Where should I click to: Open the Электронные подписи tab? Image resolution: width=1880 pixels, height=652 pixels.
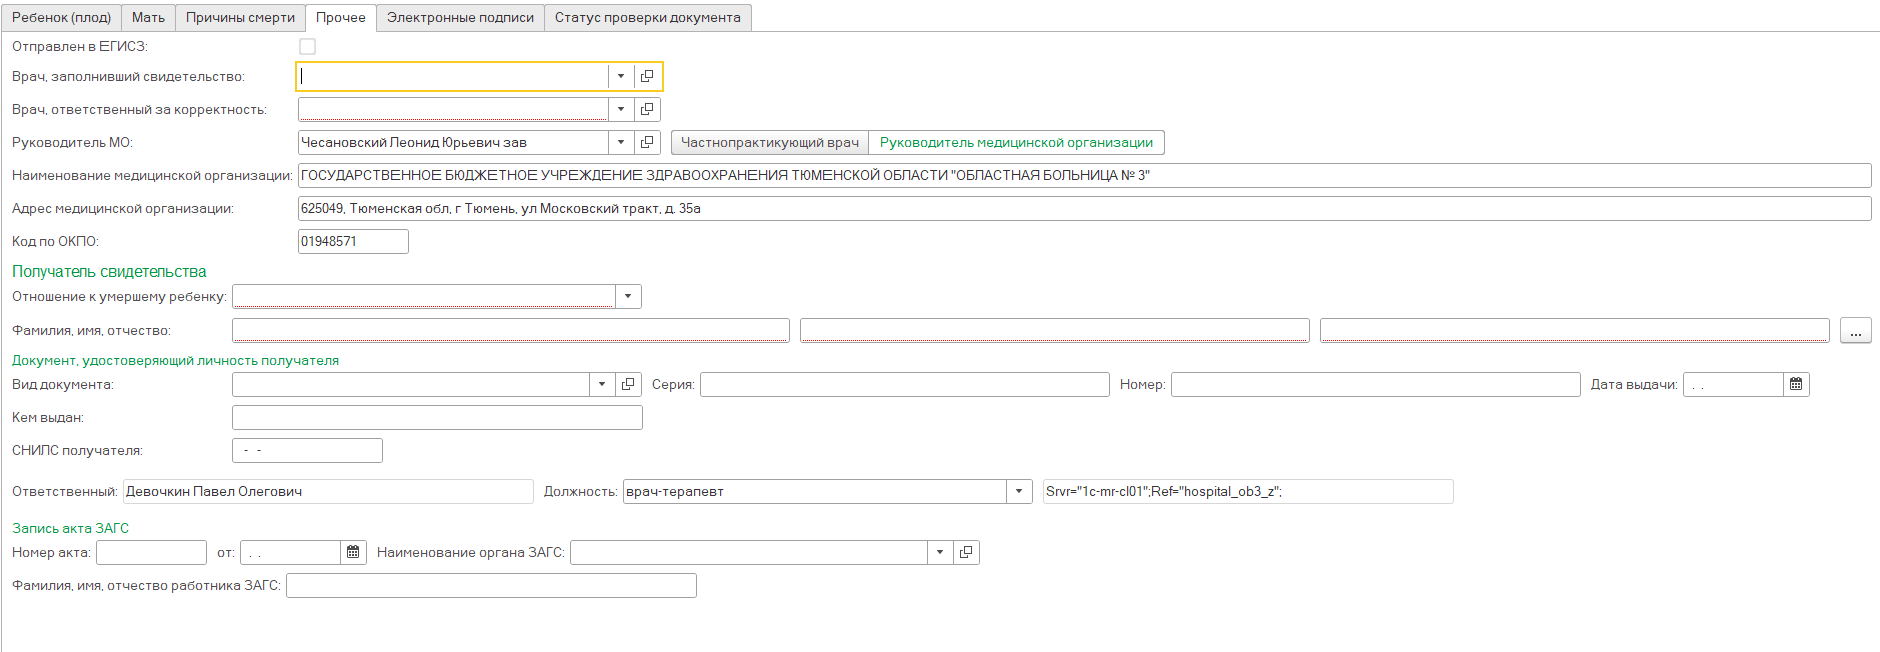460,18
